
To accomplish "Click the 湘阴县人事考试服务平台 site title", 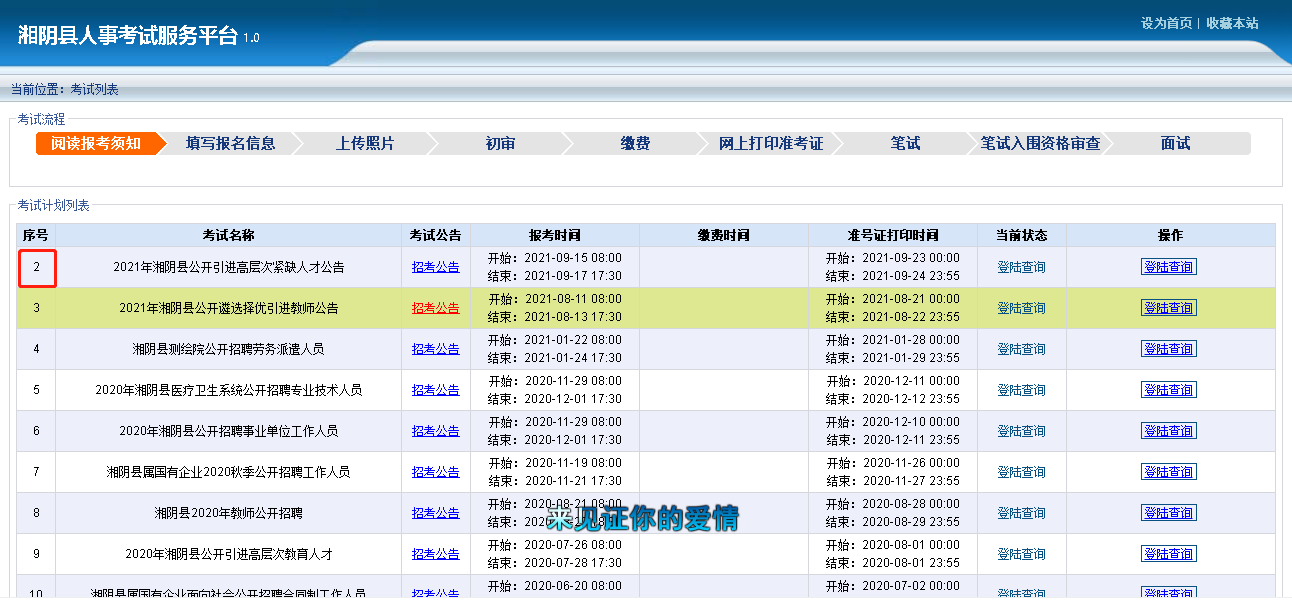I will [x=127, y=36].
